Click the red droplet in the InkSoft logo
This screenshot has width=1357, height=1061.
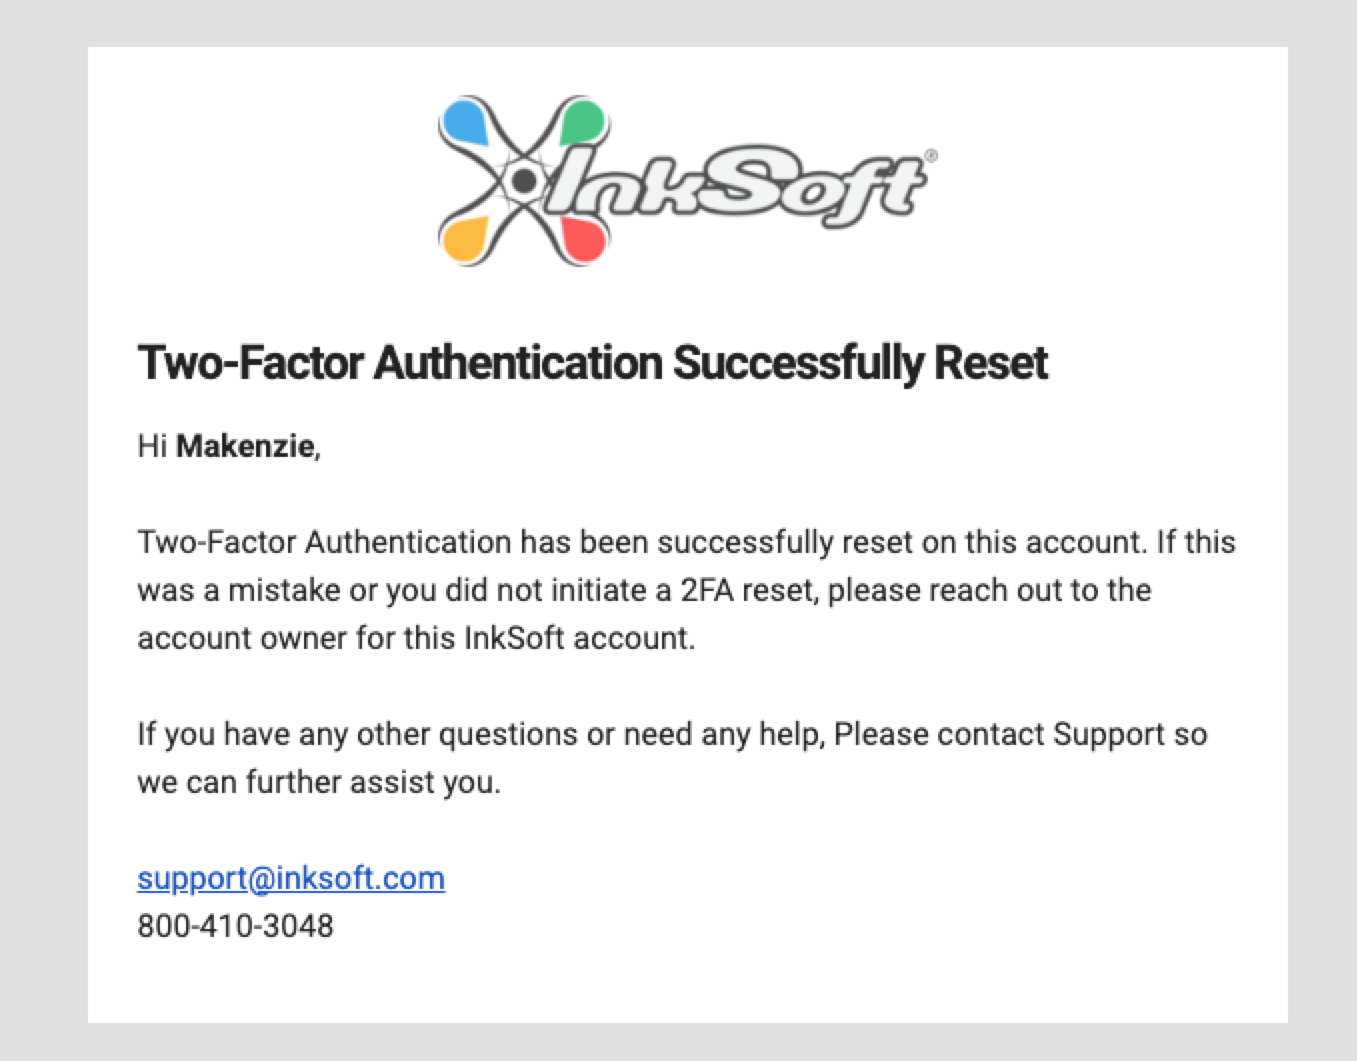click(x=582, y=238)
